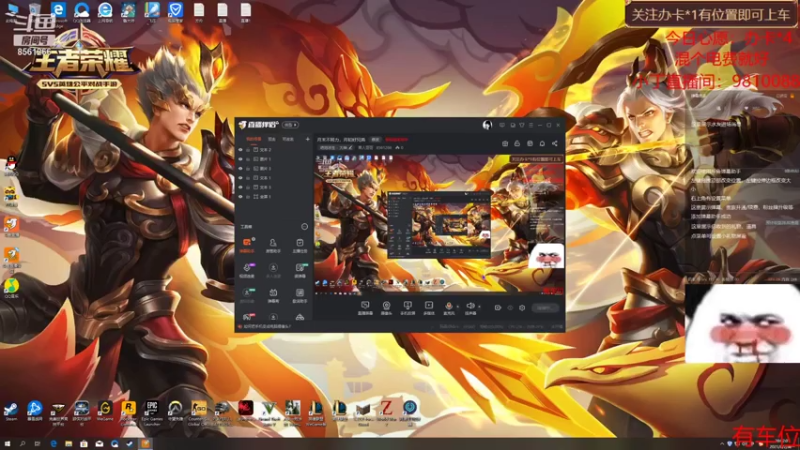This screenshot has height=450, width=800.
Task: Click the screenshot camera icon above preview
Action: coord(505,144)
